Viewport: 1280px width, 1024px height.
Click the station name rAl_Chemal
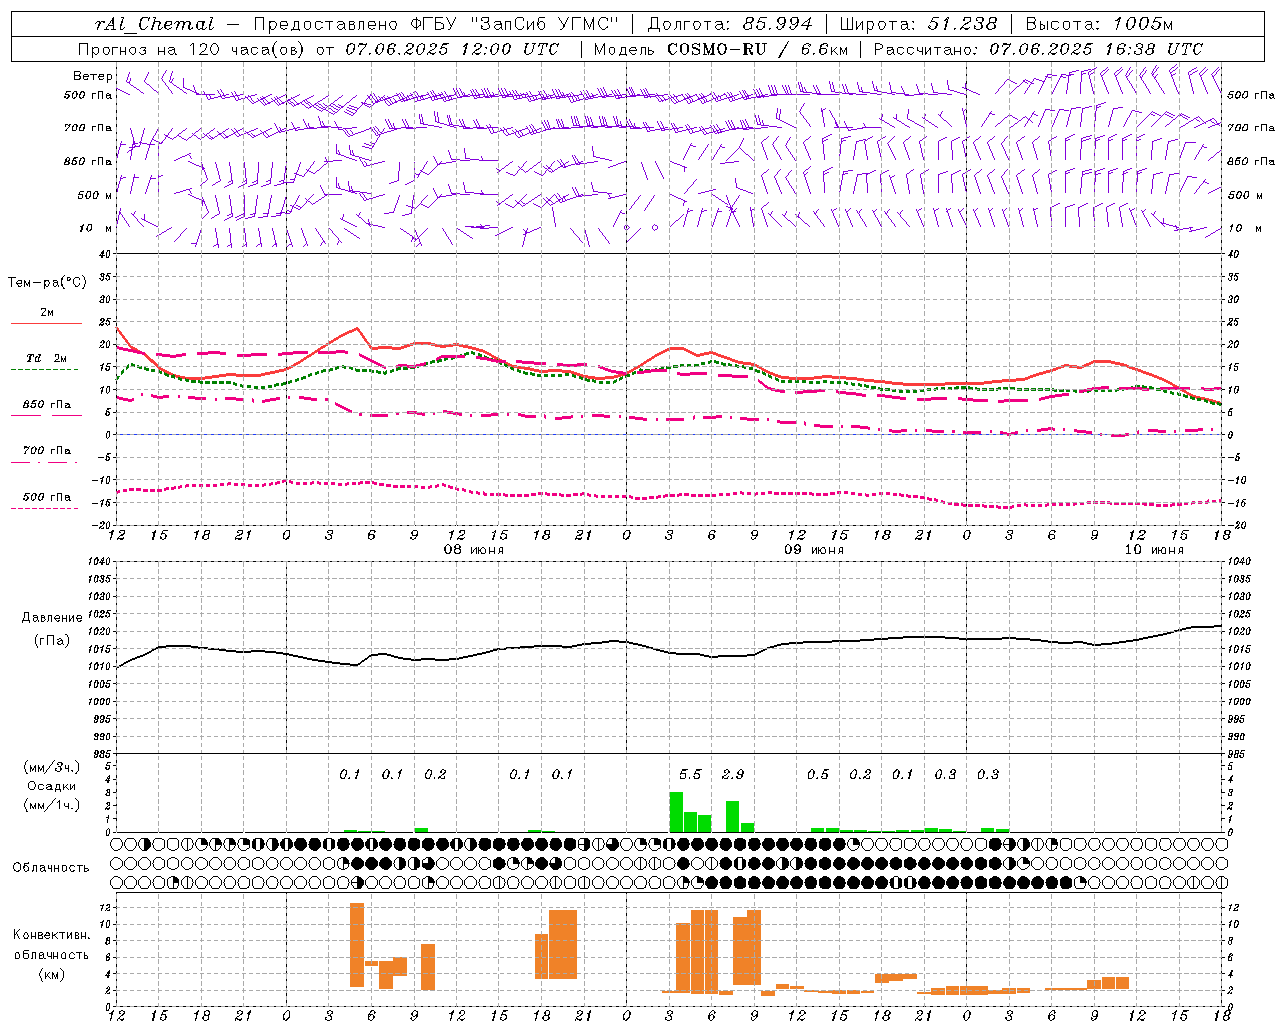click(x=154, y=24)
